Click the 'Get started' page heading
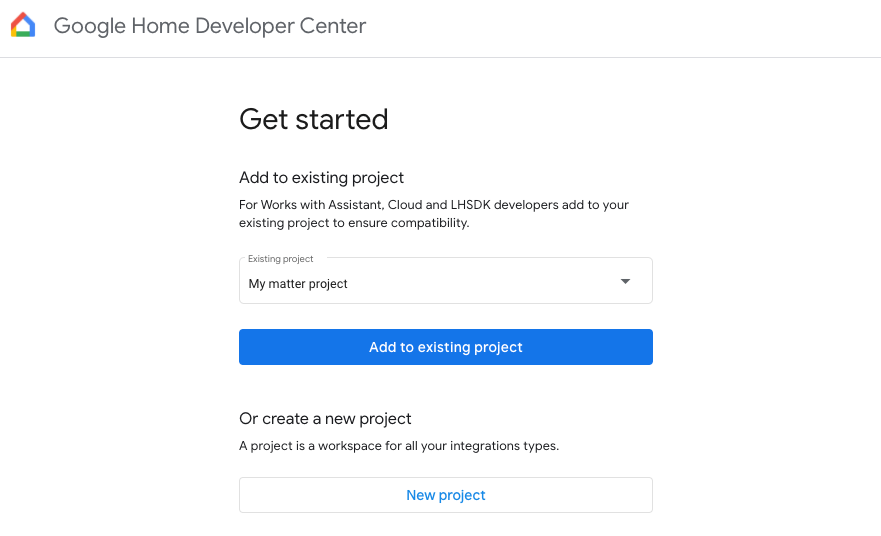 (x=313, y=119)
